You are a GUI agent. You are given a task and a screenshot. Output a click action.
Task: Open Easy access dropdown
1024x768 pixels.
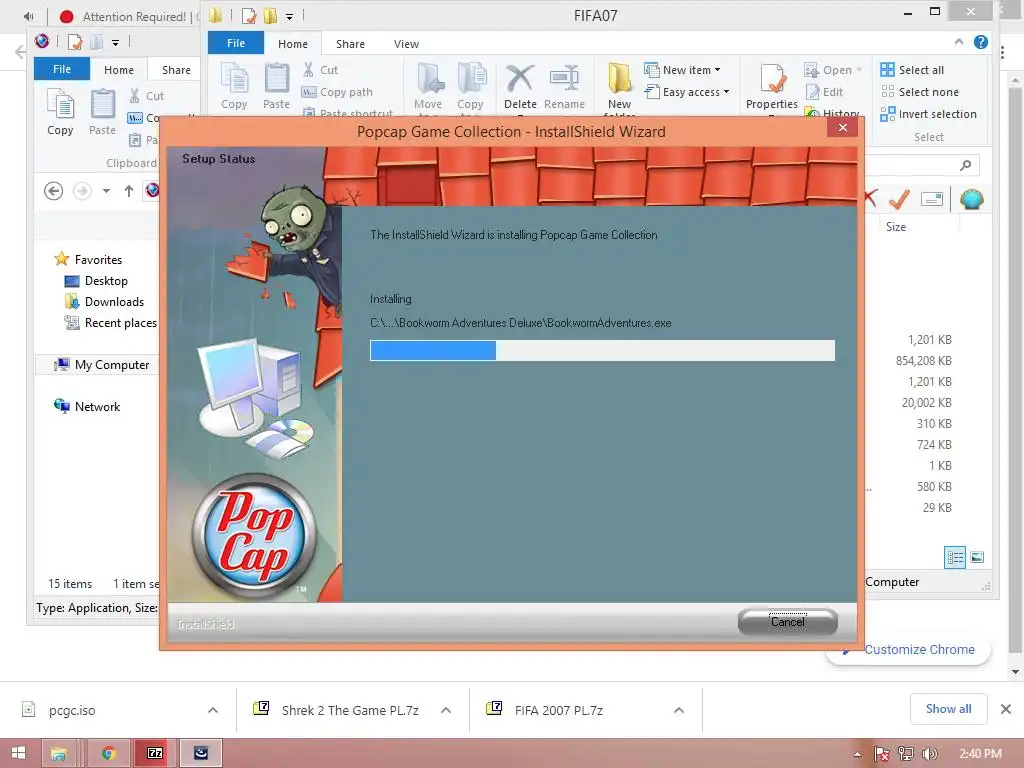[x=687, y=92]
